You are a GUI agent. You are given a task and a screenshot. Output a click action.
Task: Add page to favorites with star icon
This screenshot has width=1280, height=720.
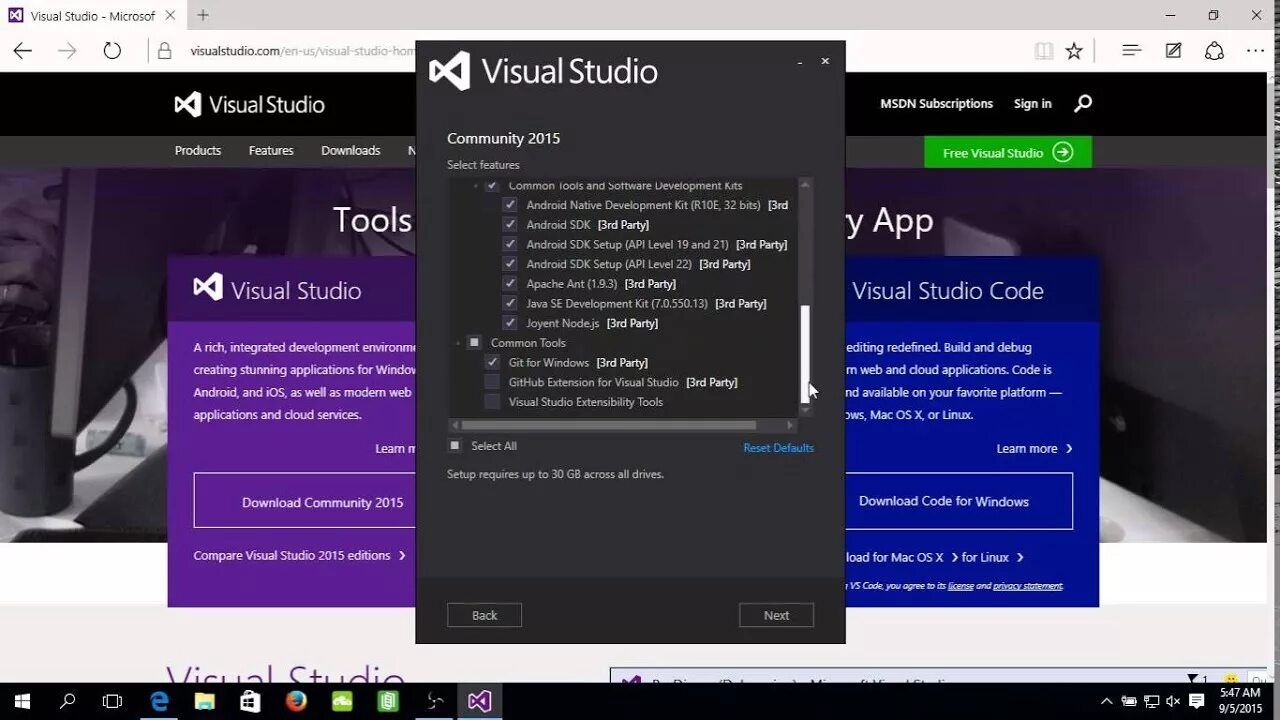point(1074,51)
